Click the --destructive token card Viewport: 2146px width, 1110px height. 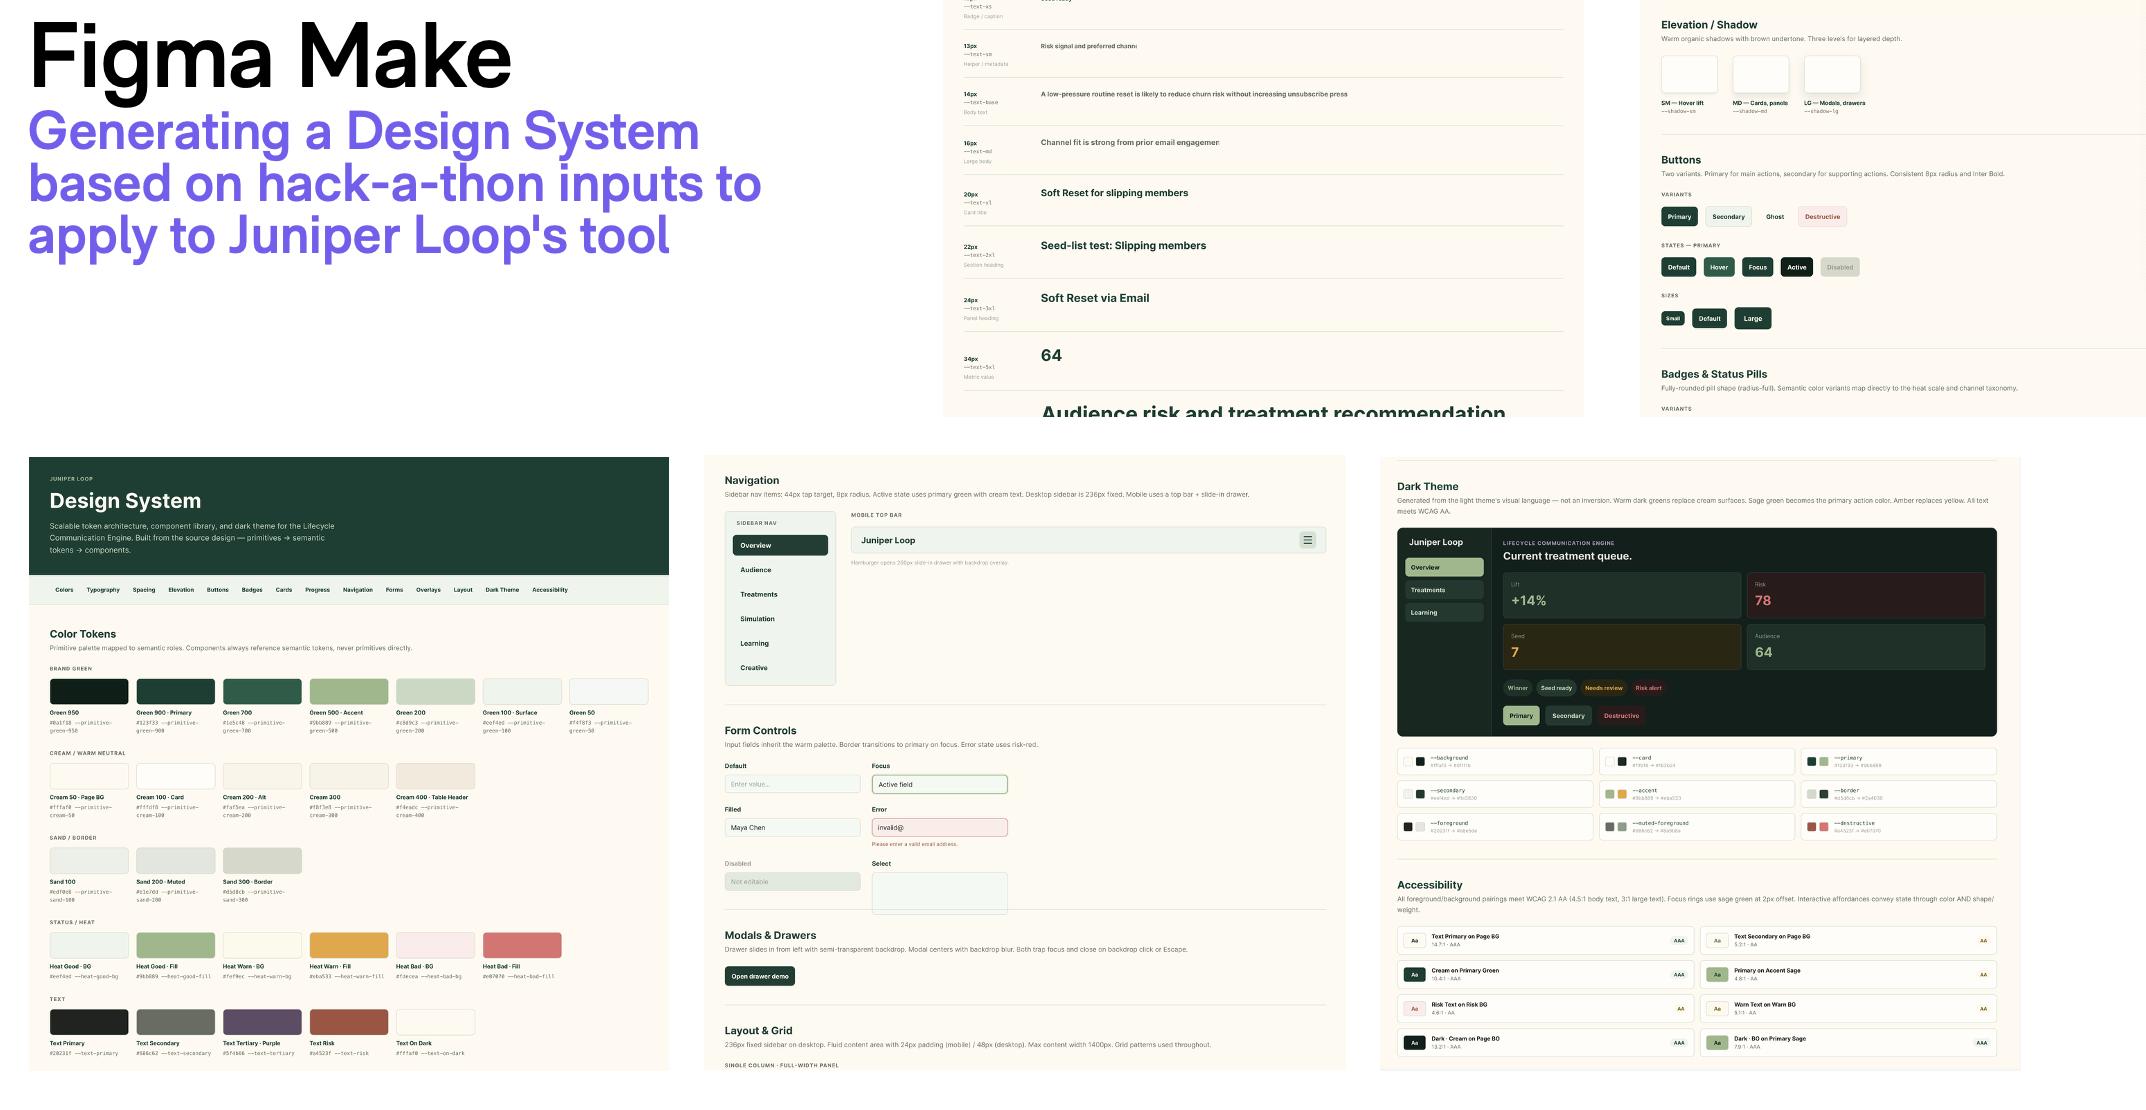point(1898,827)
